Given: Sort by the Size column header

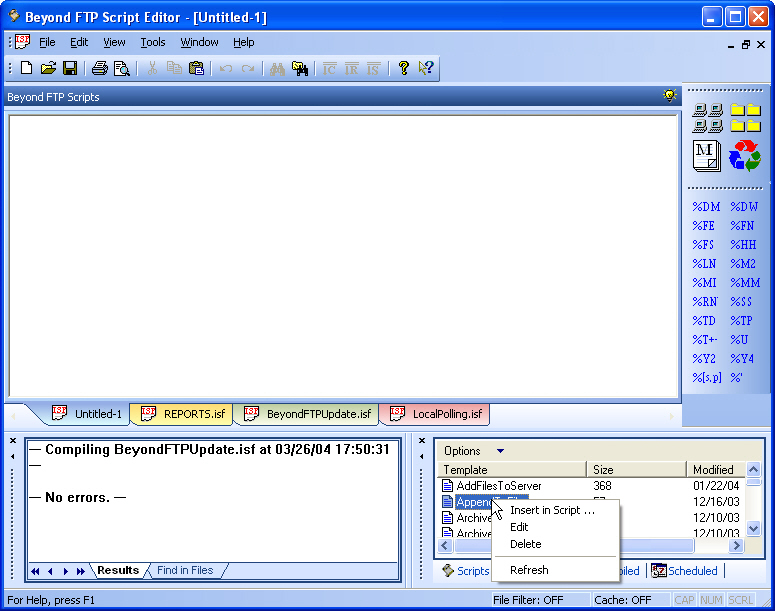Looking at the screenshot, I should point(637,470).
